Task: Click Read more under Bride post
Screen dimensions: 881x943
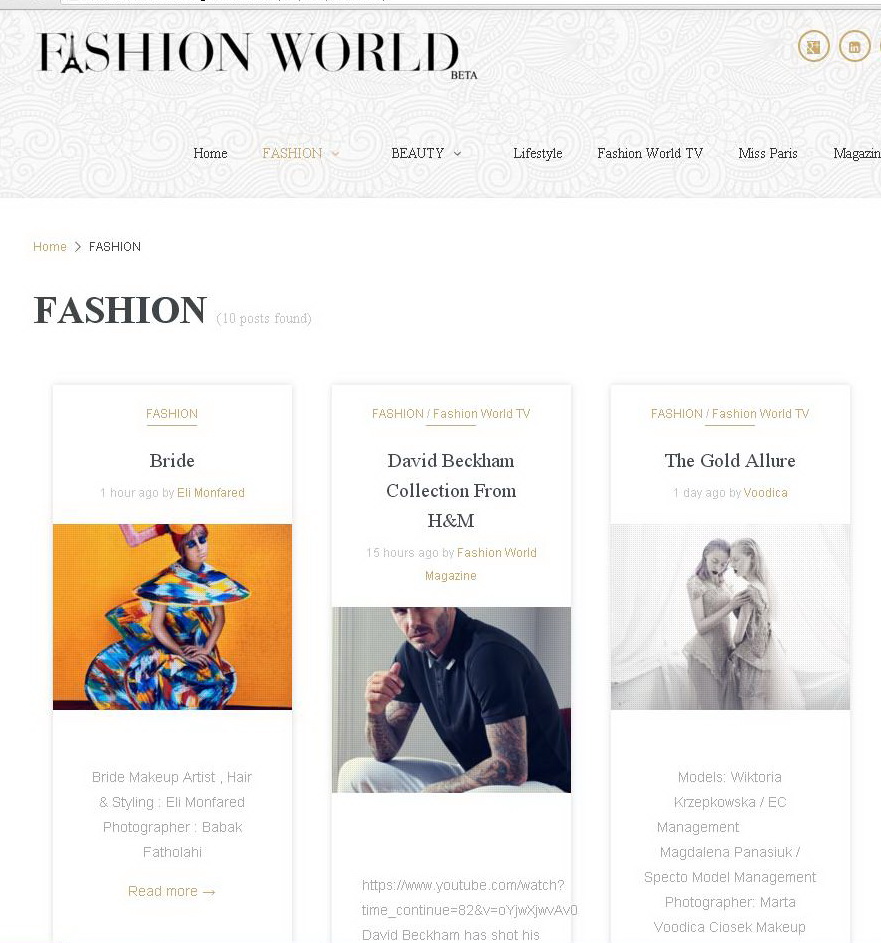Action: [172, 891]
